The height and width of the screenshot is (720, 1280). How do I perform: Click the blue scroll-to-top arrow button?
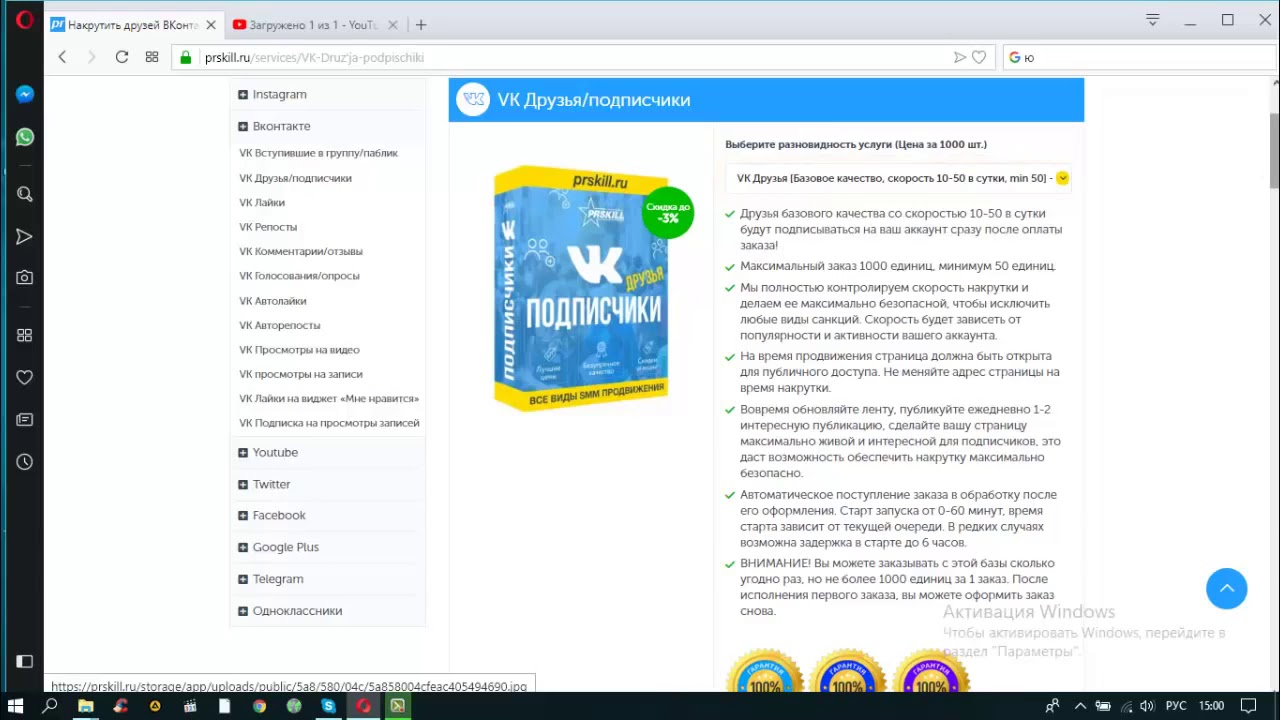pos(1227,588)
